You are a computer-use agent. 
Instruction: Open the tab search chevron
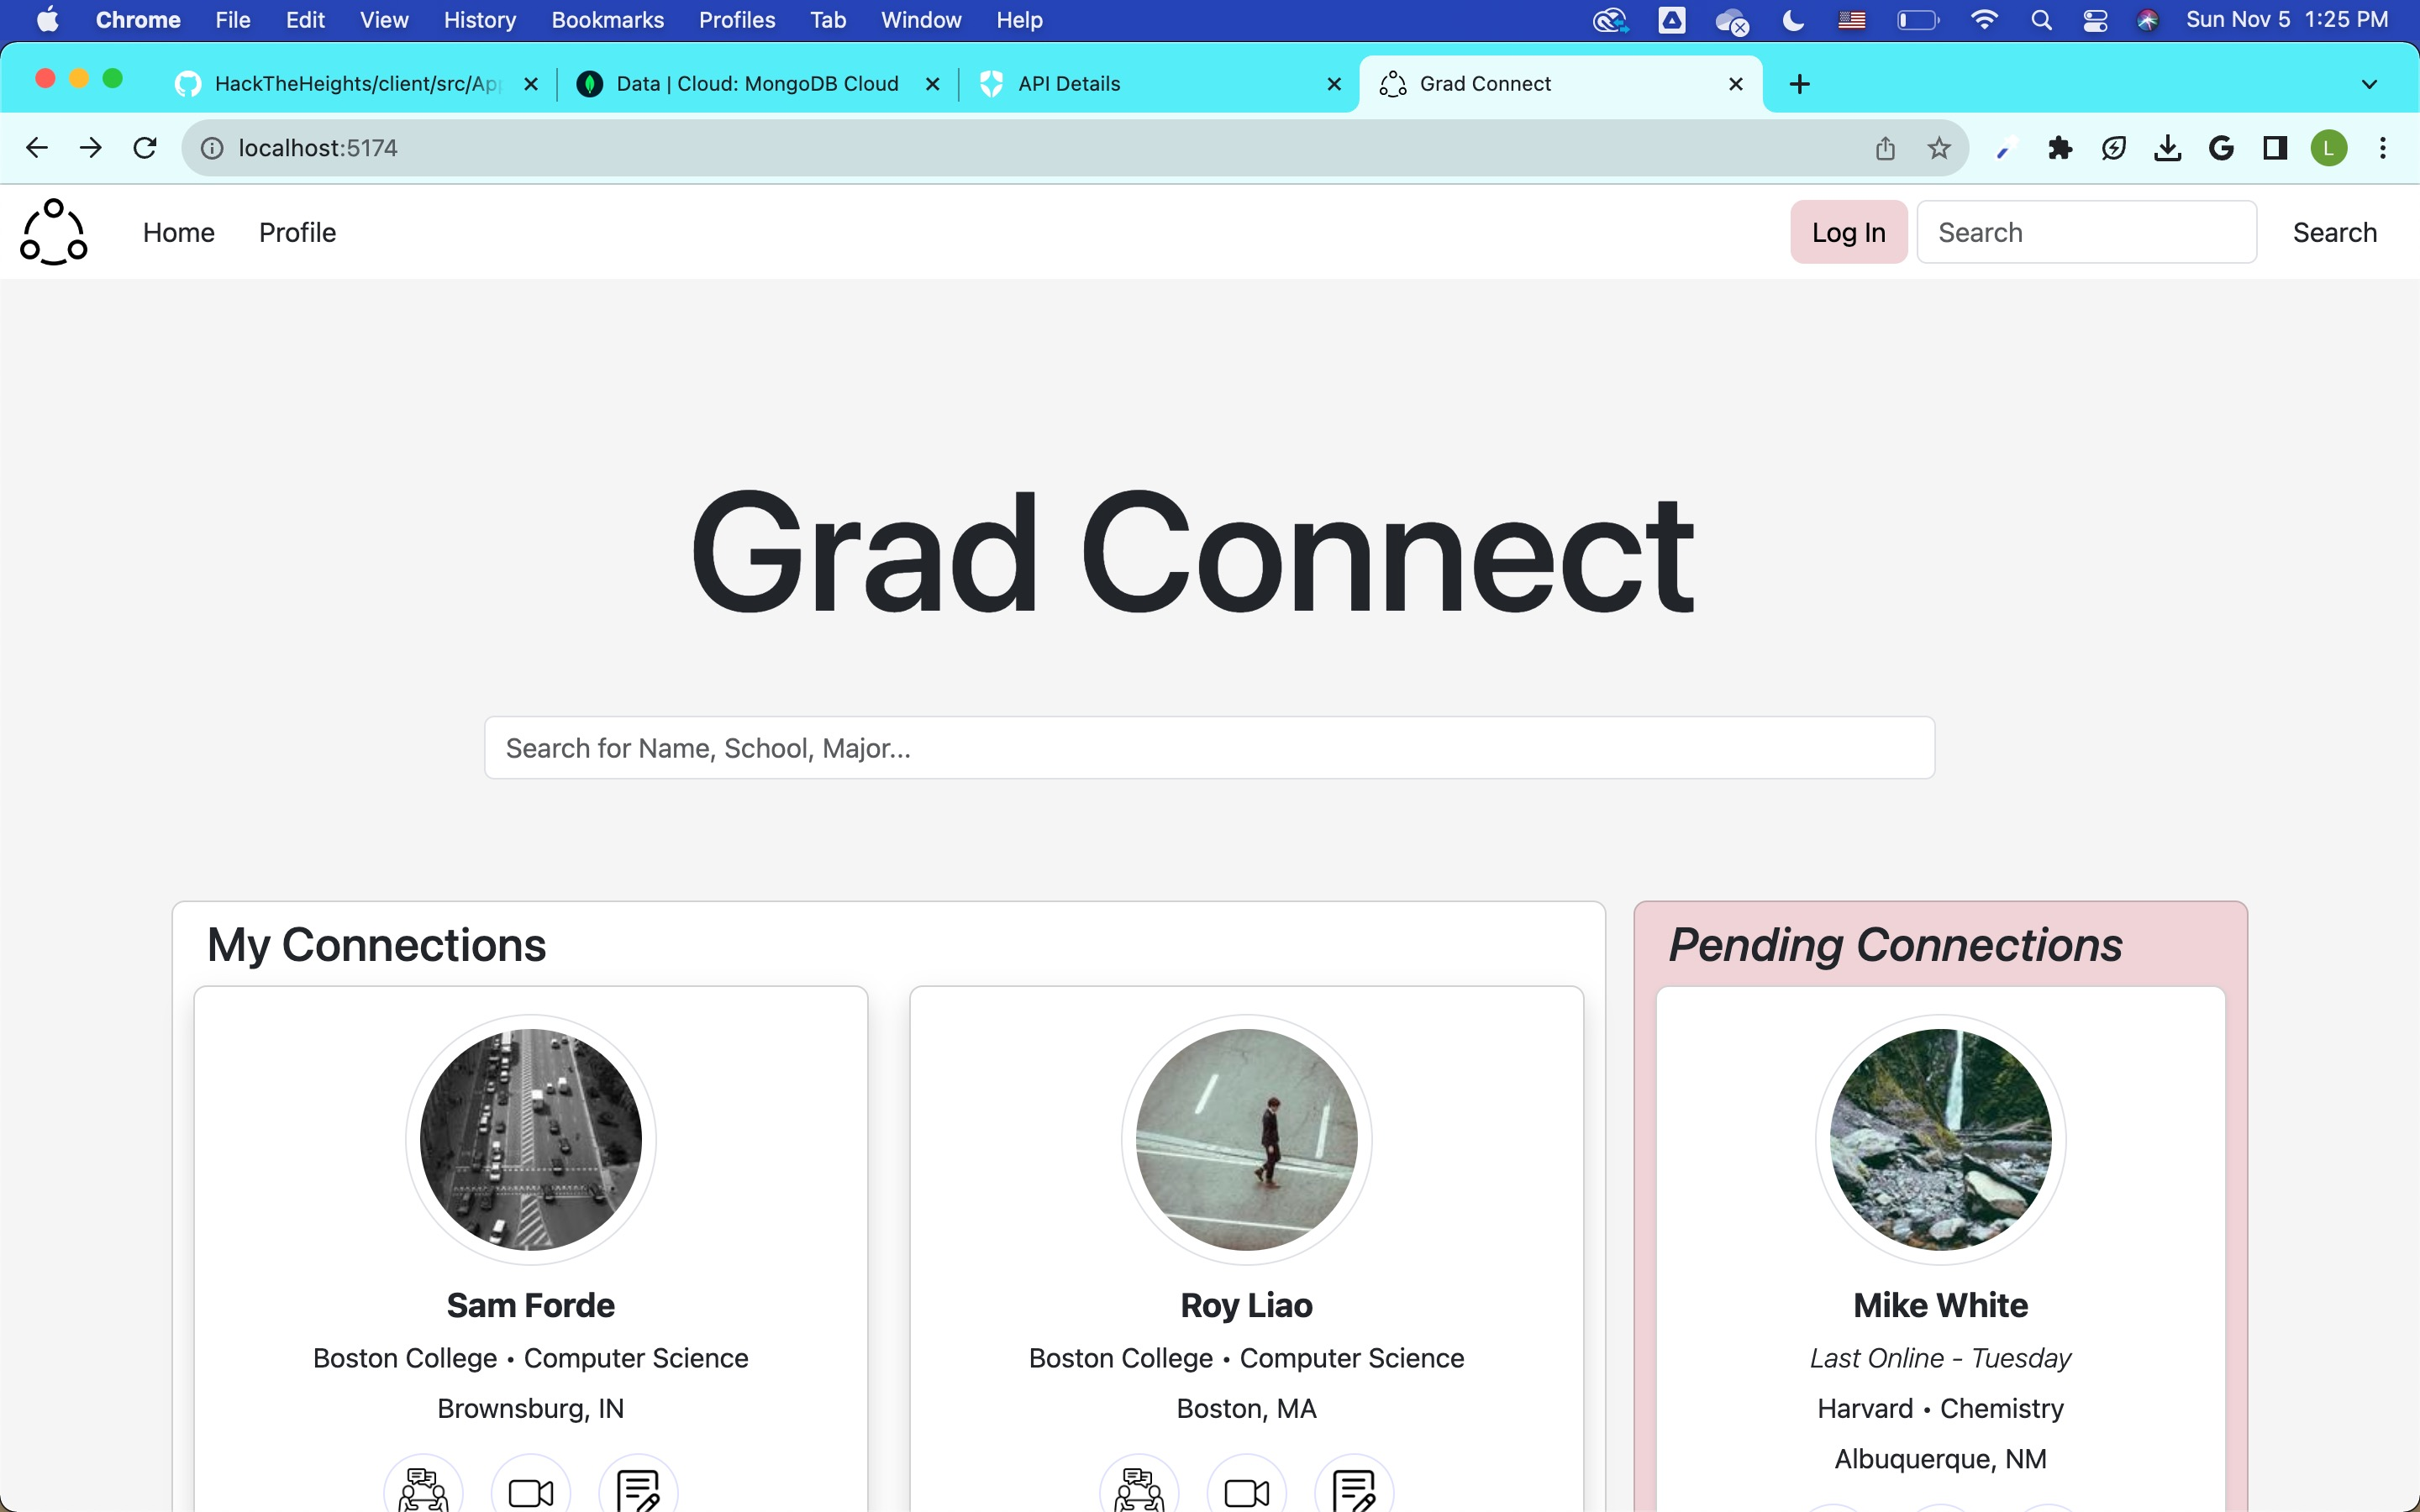[x=2369, y=83]
